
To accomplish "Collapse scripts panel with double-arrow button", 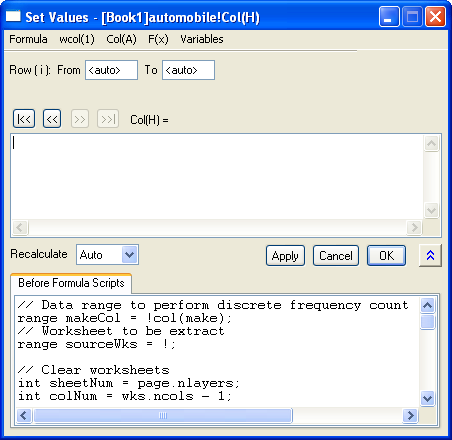I will pos(430,255).
